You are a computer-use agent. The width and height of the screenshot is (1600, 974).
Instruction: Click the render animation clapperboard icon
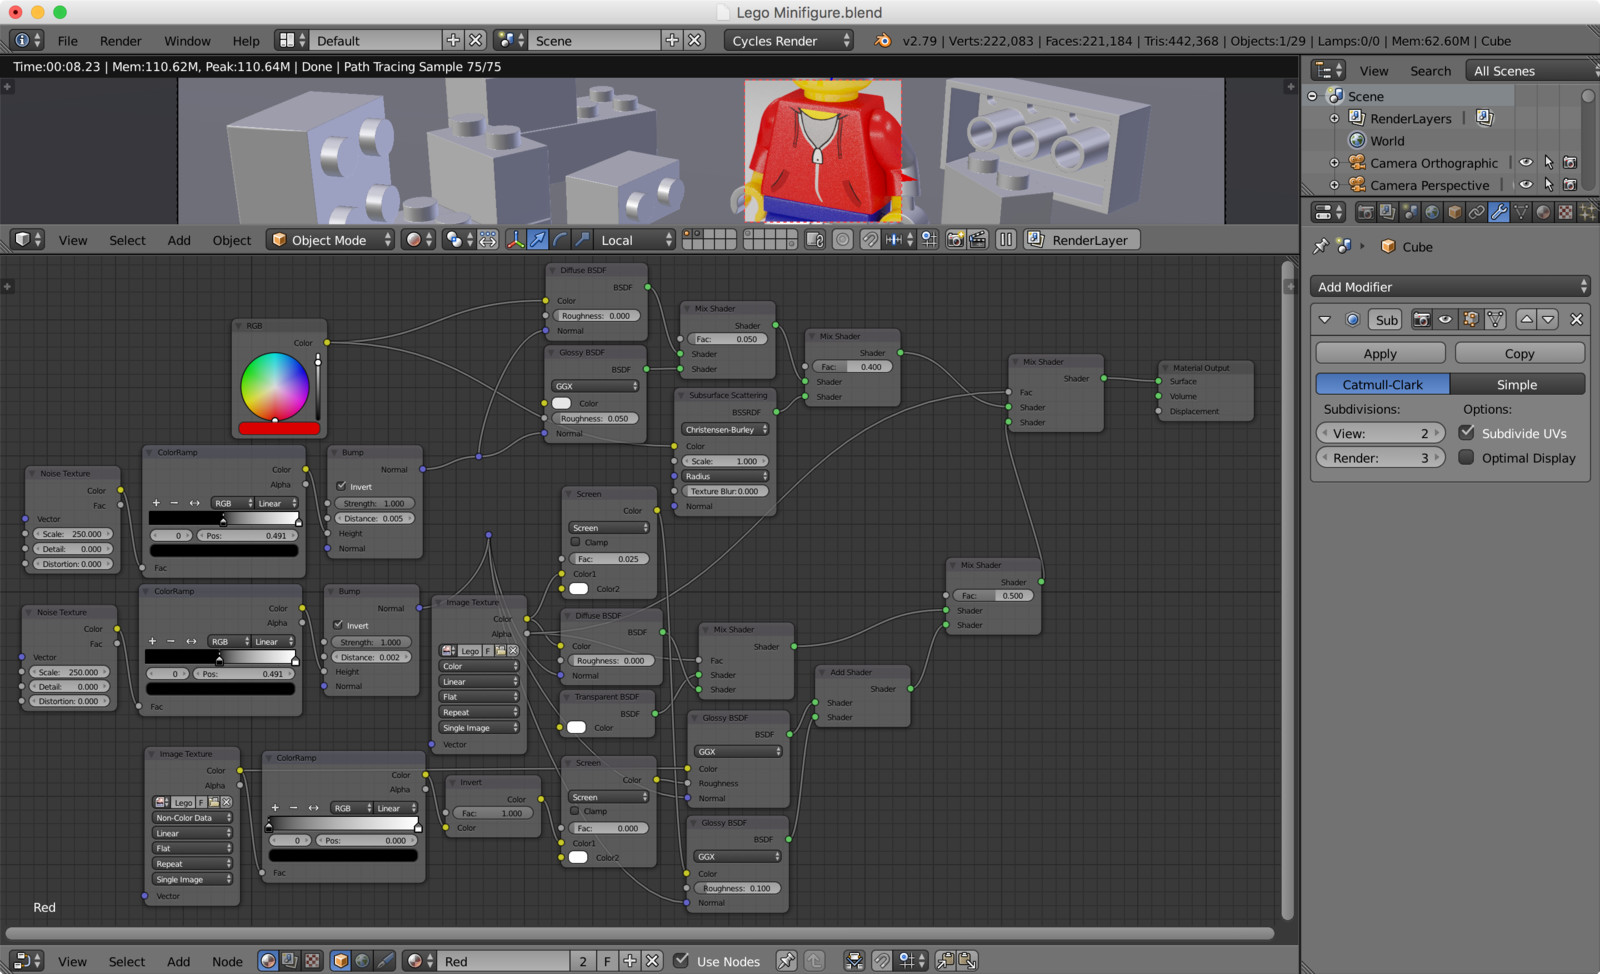click(978, 240)
